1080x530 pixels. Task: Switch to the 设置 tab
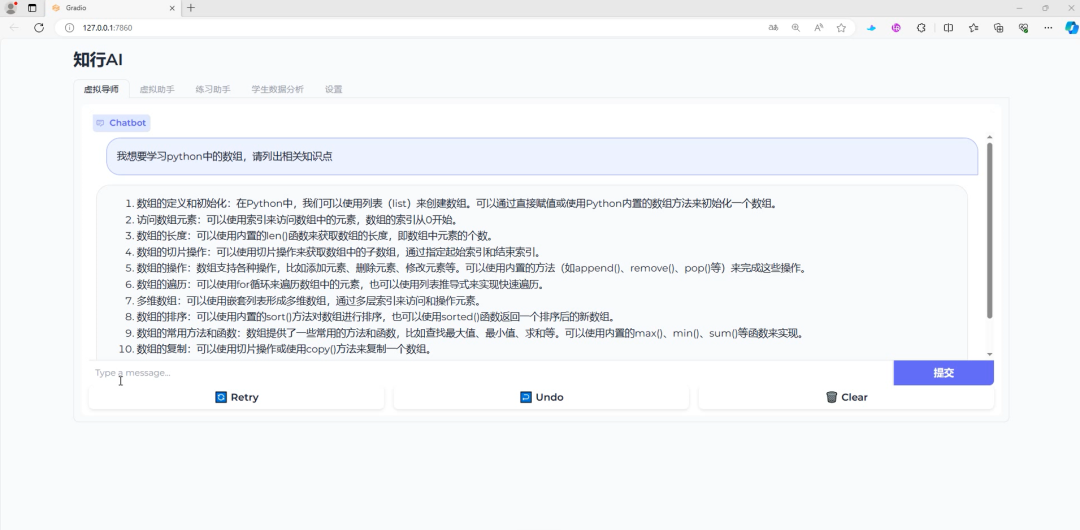pos(333,90)
